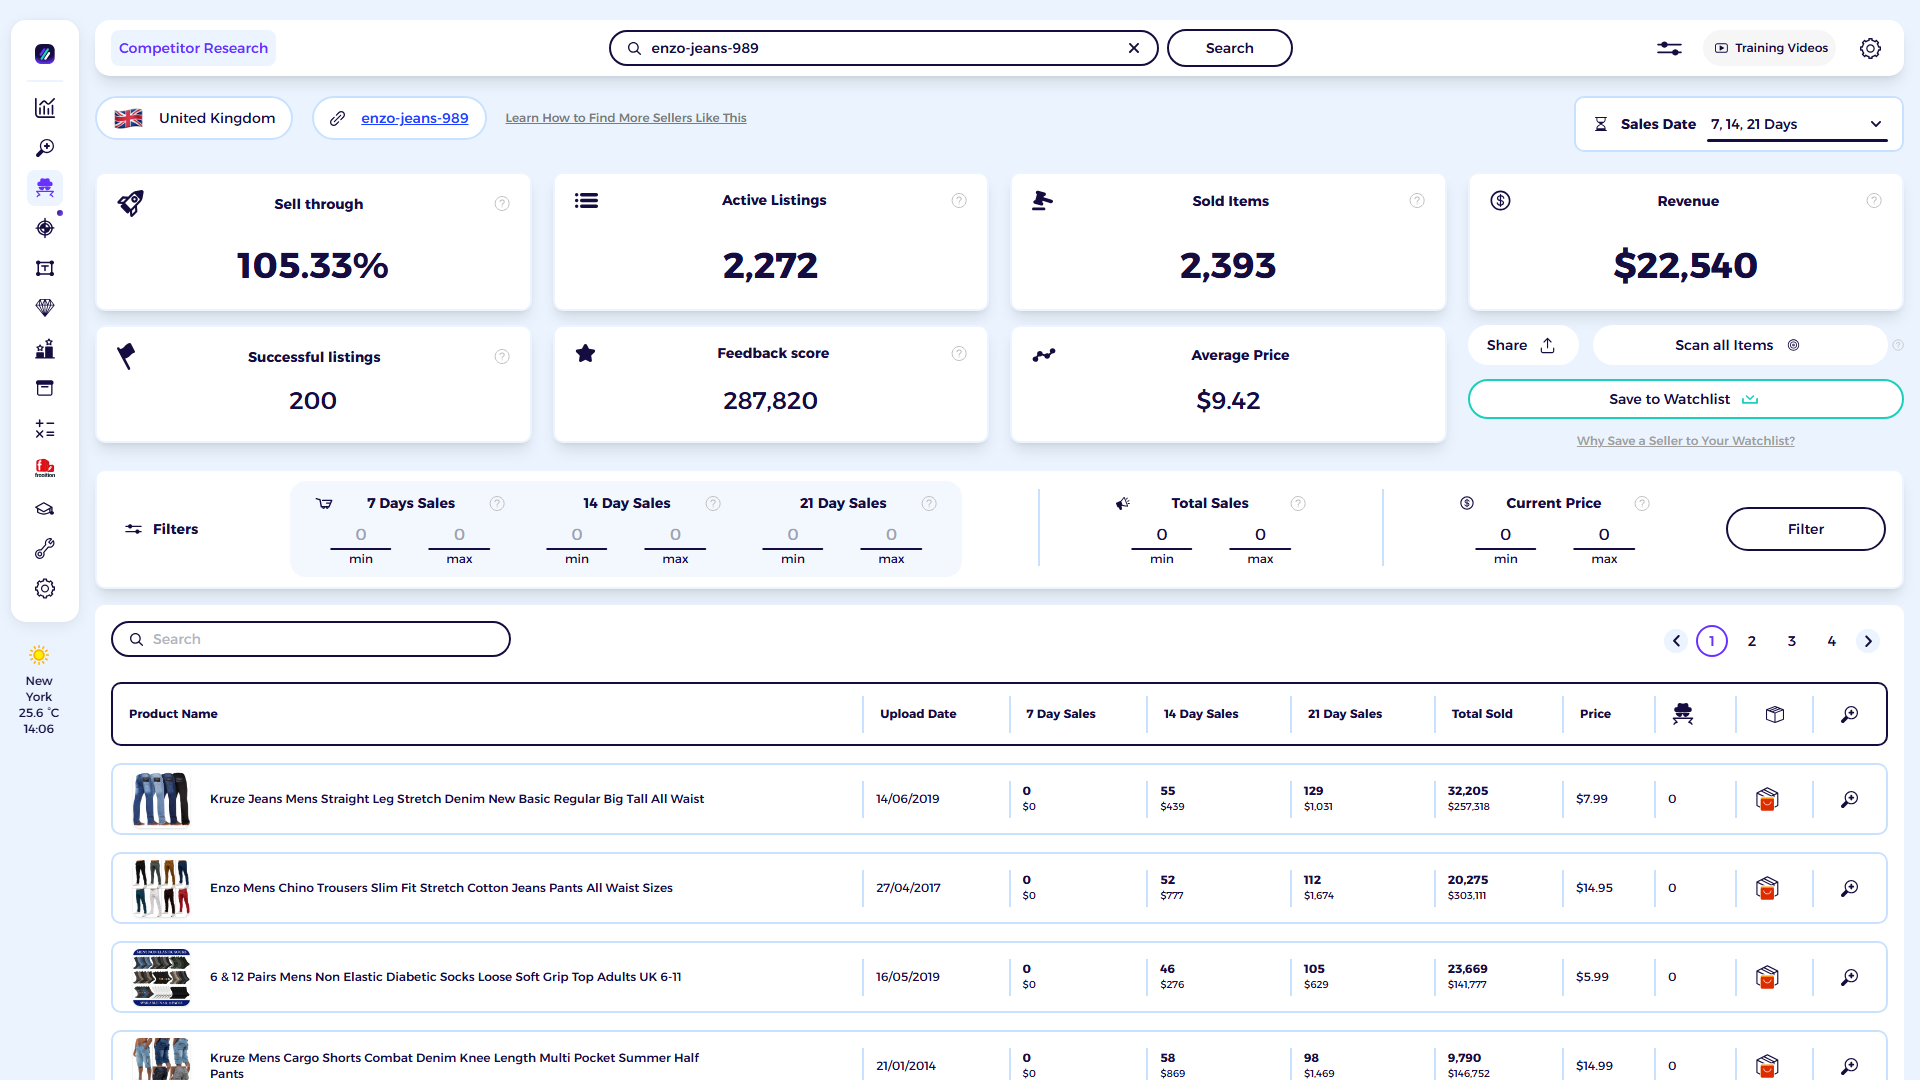This screenshot has width=1920, height=1080.
Task: Open the filter sliders icon in header
Action: (x=1669, y=48)
